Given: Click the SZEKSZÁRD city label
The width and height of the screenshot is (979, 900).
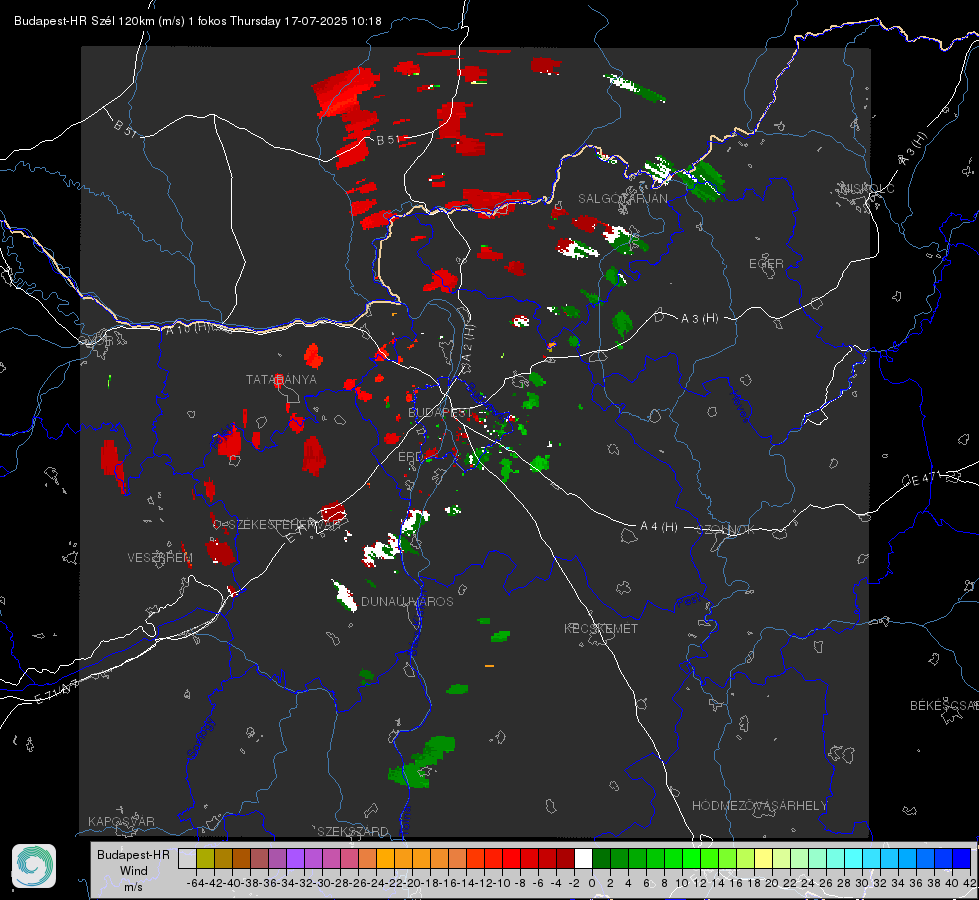Looking at the screenshot, I should 353,831.
